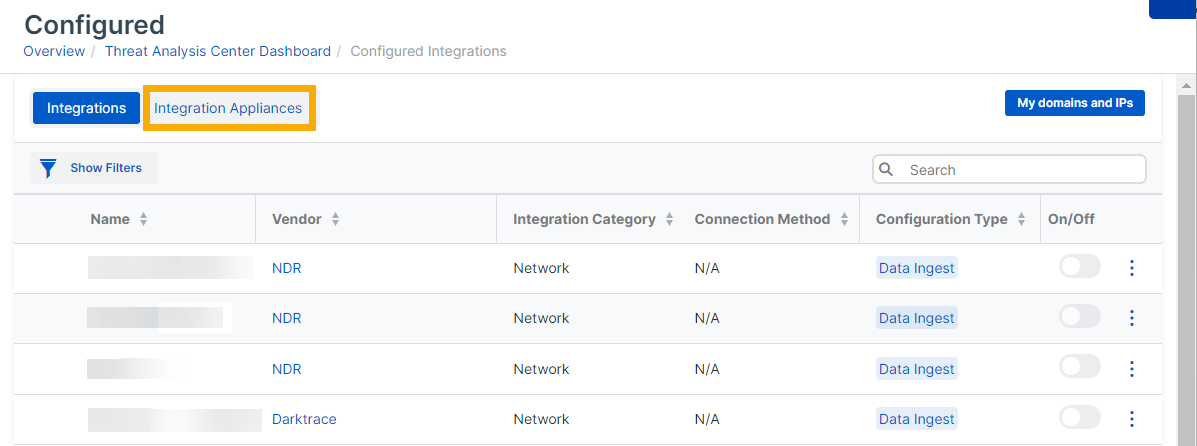Sort by Vendor column arrows
The width and height of the screenshot is (1197, 446).
[x=335, y=219]
